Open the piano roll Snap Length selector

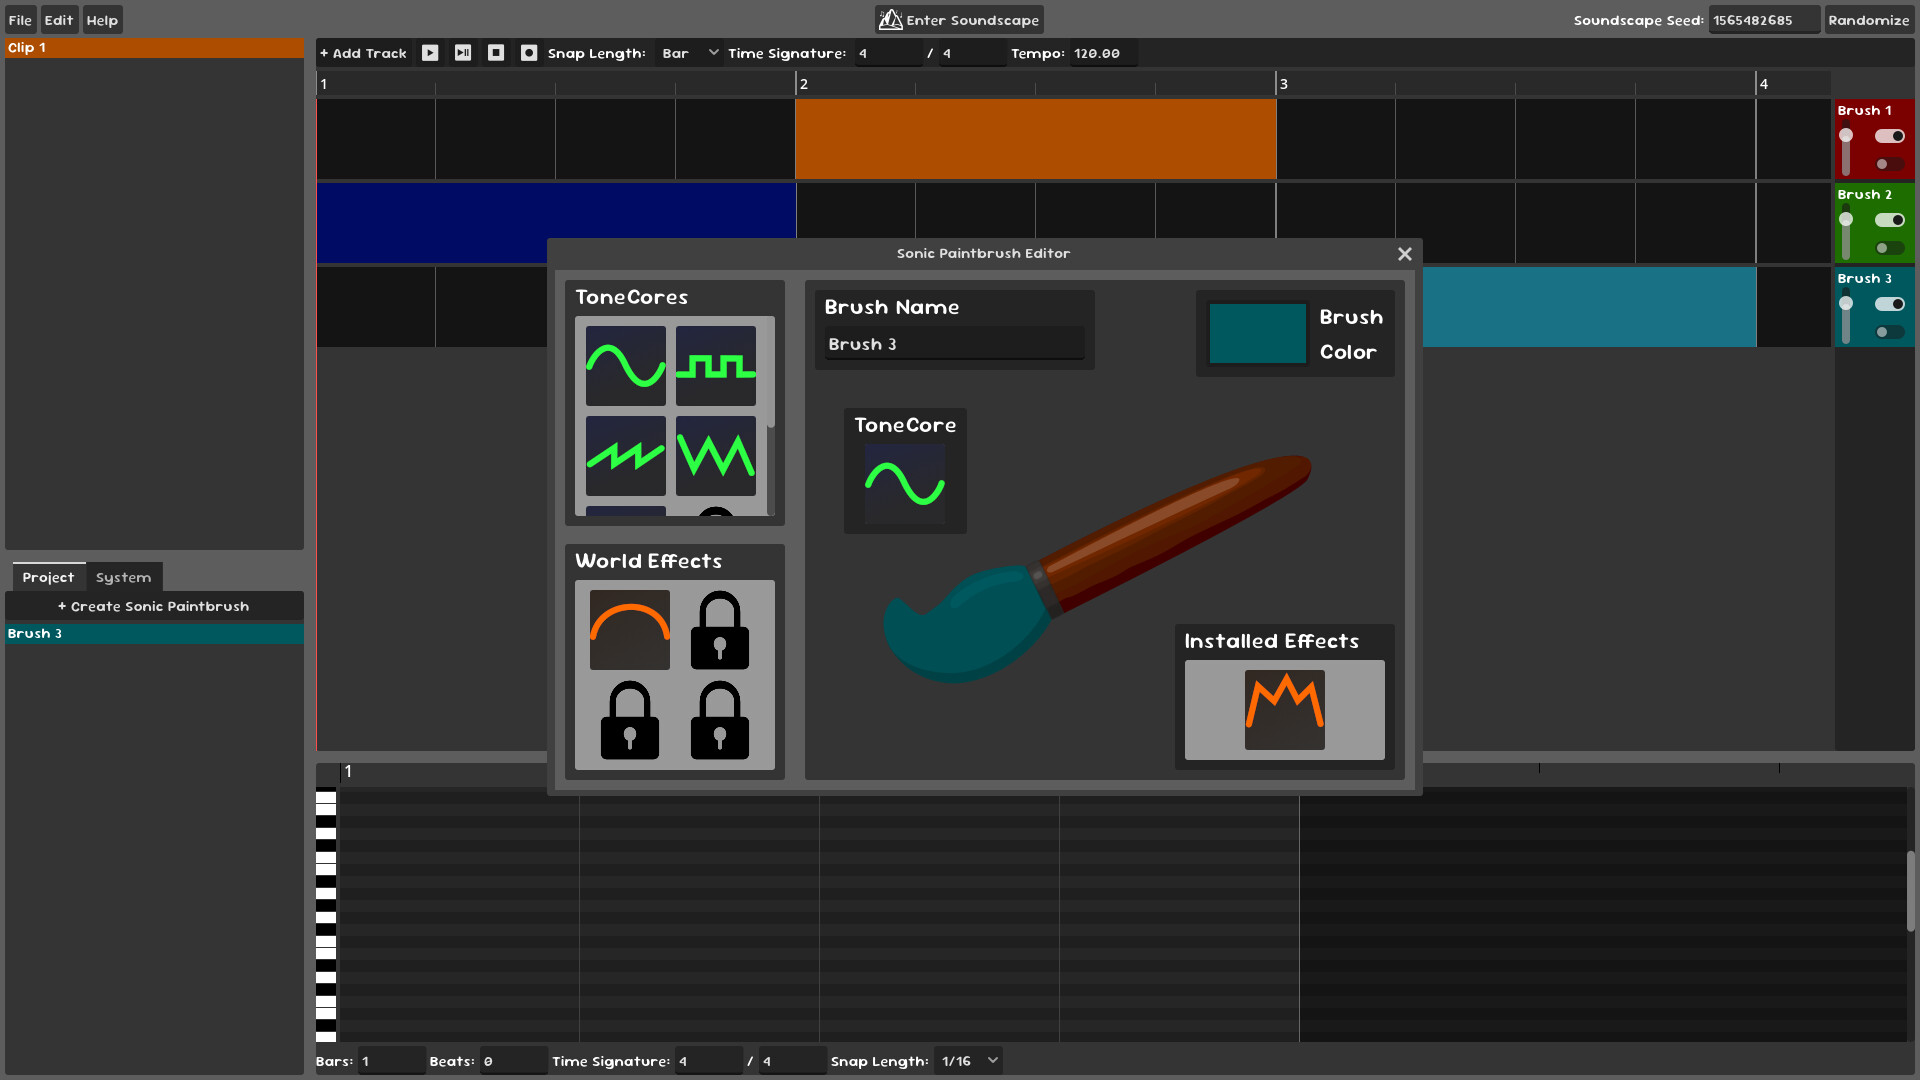click(x=966, y=1060)
